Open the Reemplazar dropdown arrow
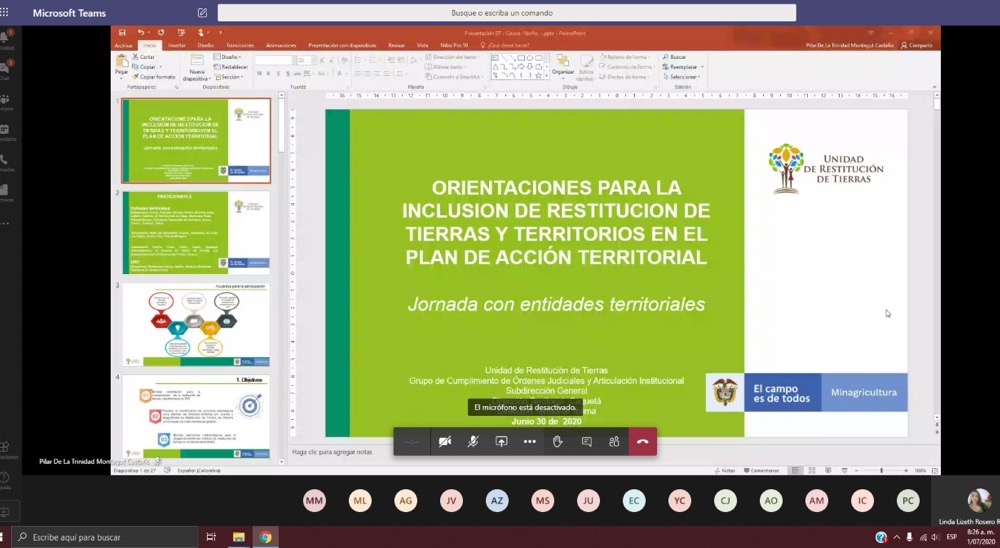Viewport: 1000px width, 548px height. (x=702, y=66)
